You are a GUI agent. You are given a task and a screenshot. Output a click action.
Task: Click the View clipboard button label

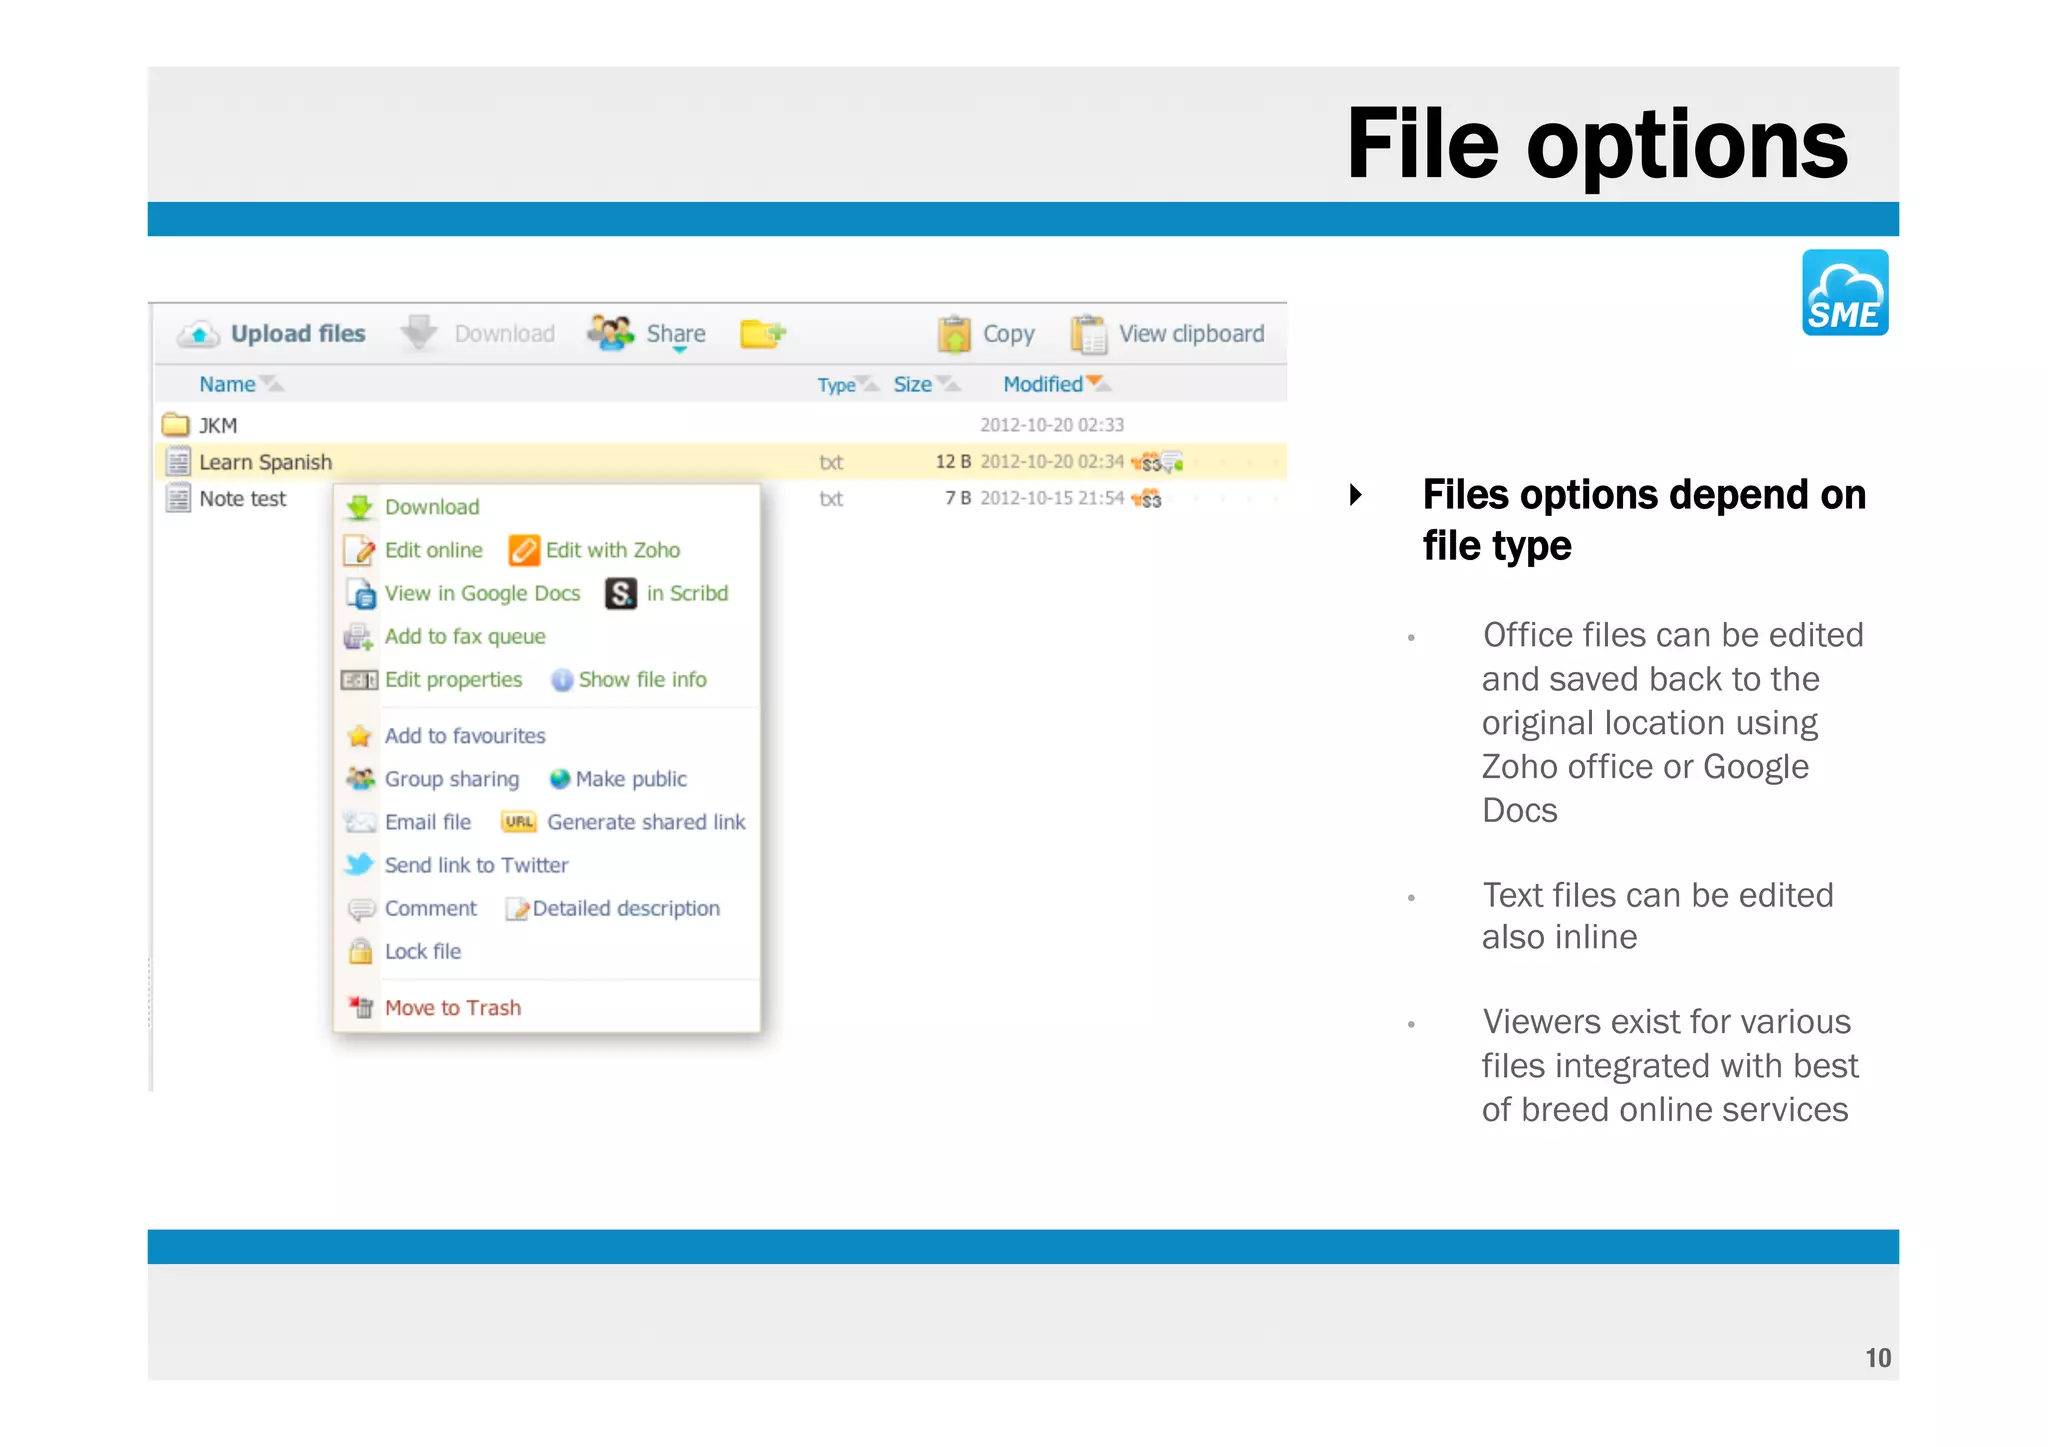pos(1192,334)
